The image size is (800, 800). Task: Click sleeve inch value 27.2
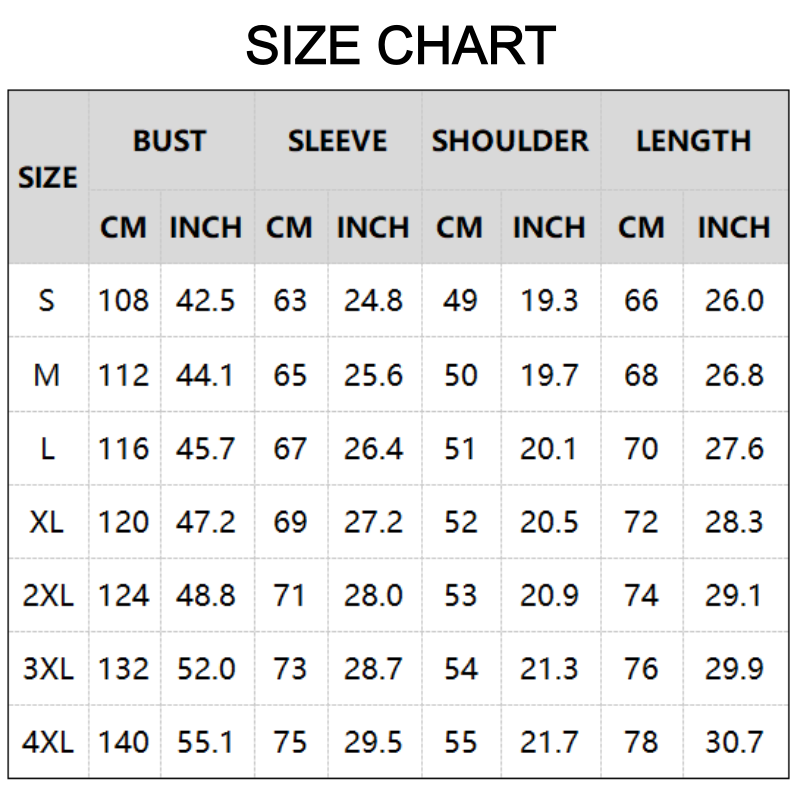(x=373, y=522)
